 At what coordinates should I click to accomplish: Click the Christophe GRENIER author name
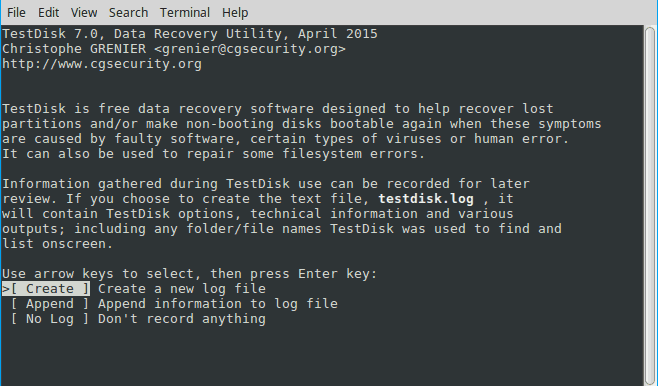(x=74, y=49)
